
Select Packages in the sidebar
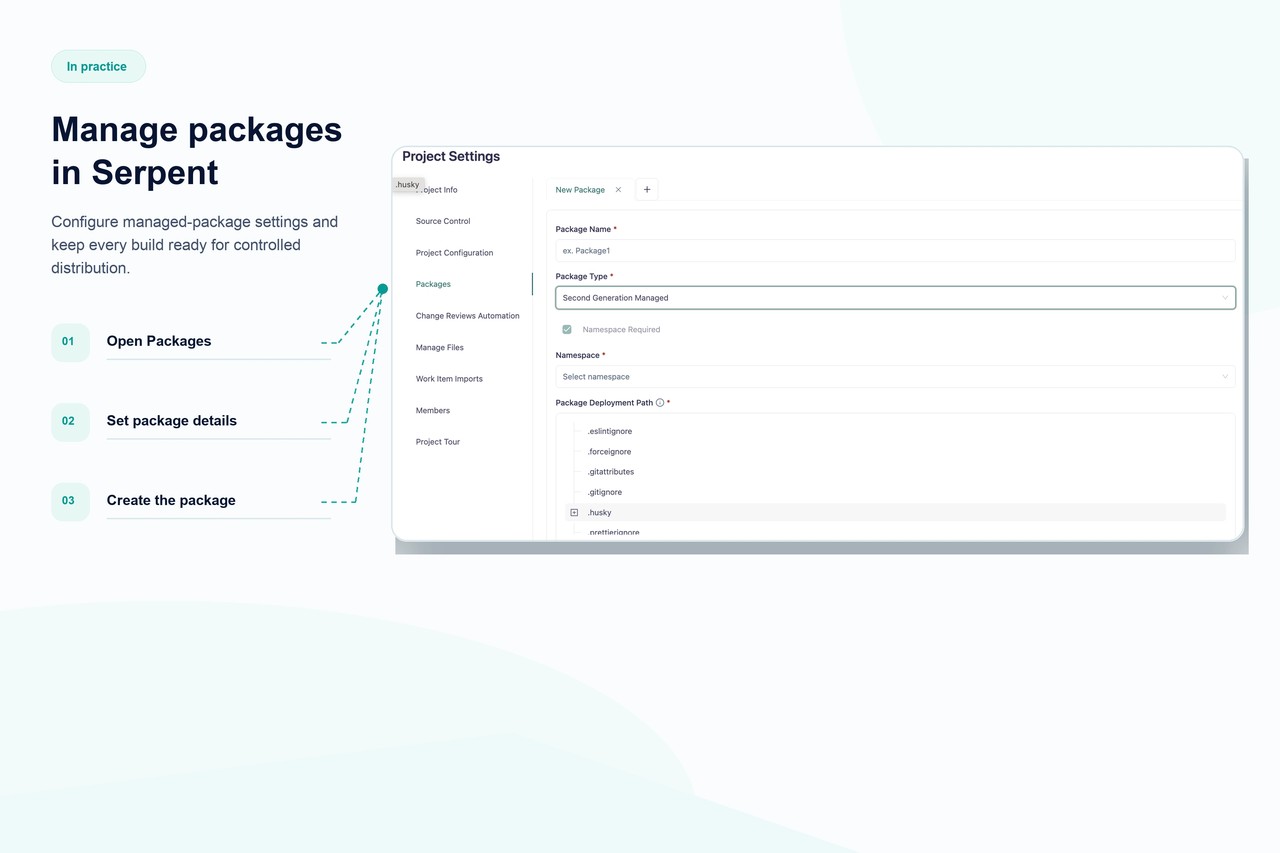(433, 284)
